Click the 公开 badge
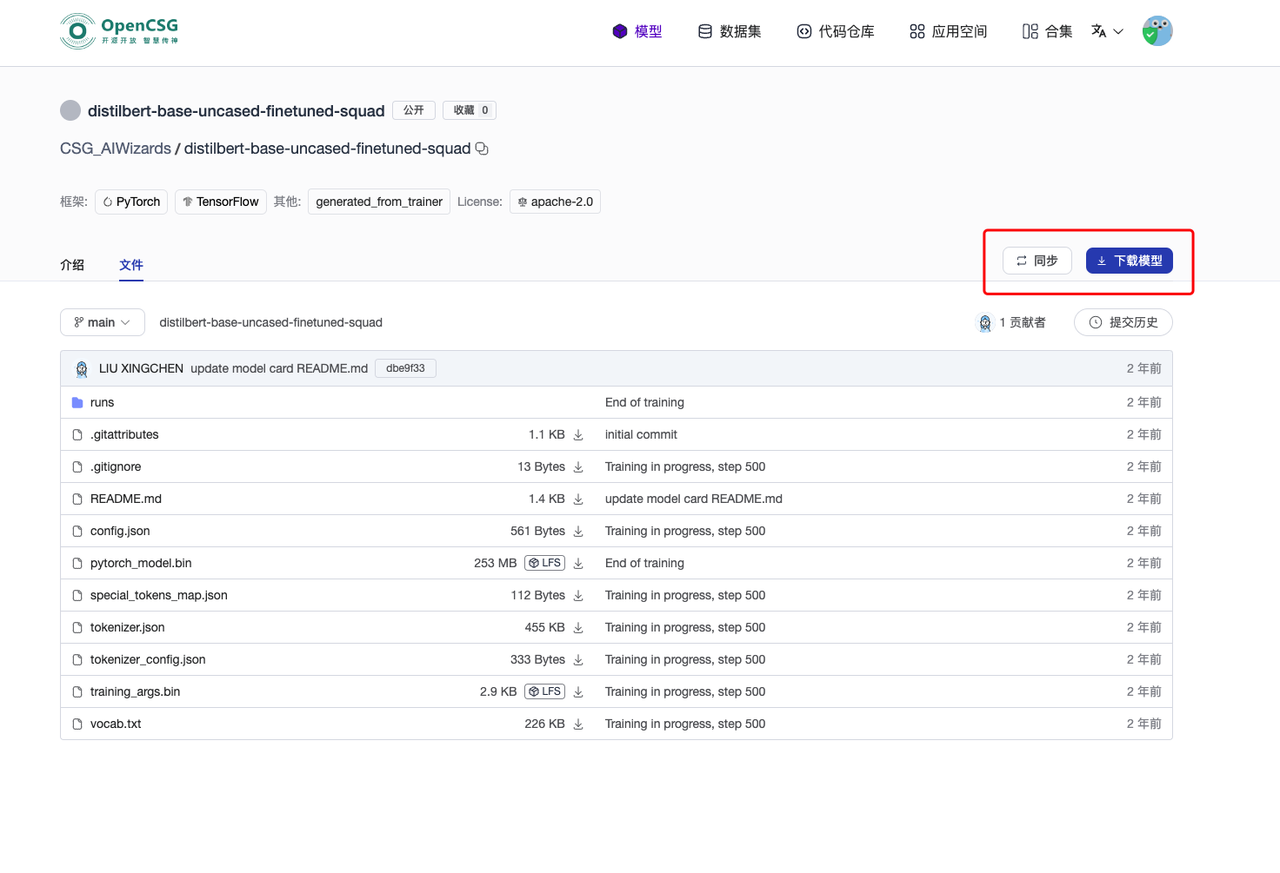Viewport: 1280px width, 873px height. pos(414,110)
